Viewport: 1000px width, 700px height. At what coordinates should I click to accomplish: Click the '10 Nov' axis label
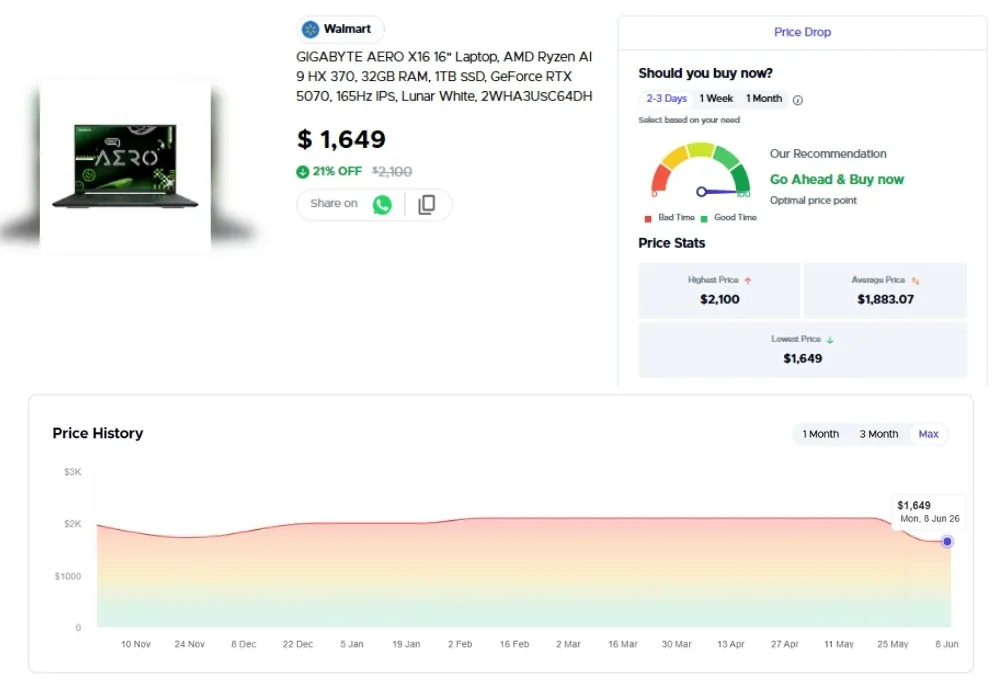click(136, 645)
